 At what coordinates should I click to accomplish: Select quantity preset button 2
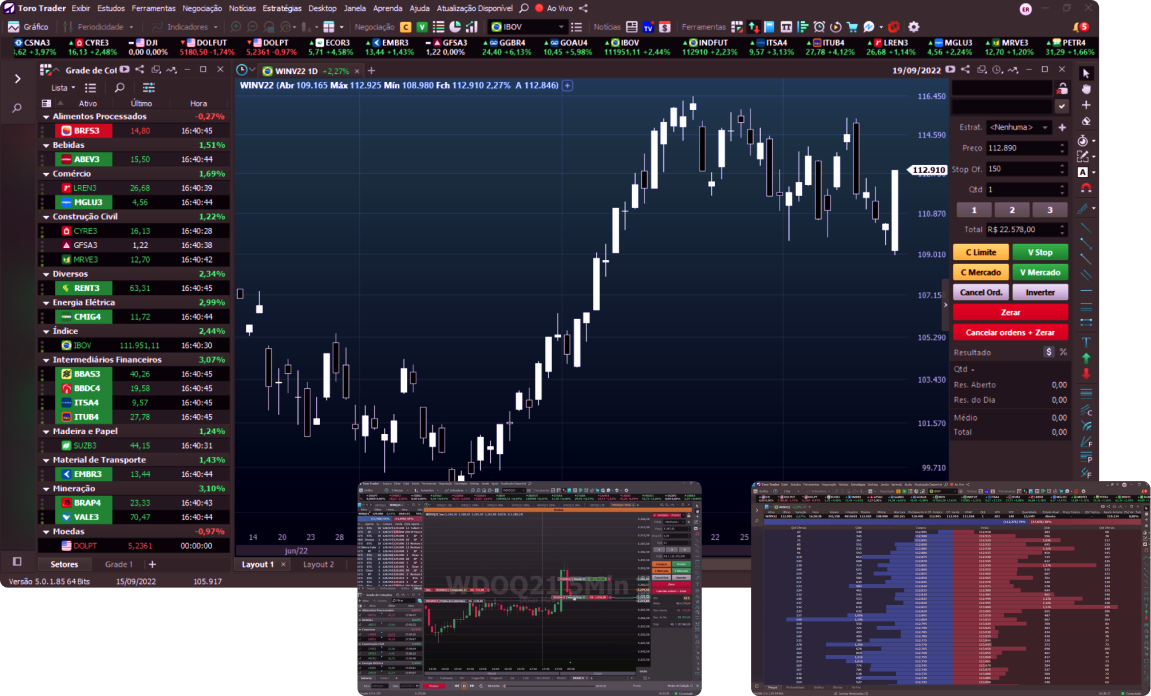click(1012, 210)
